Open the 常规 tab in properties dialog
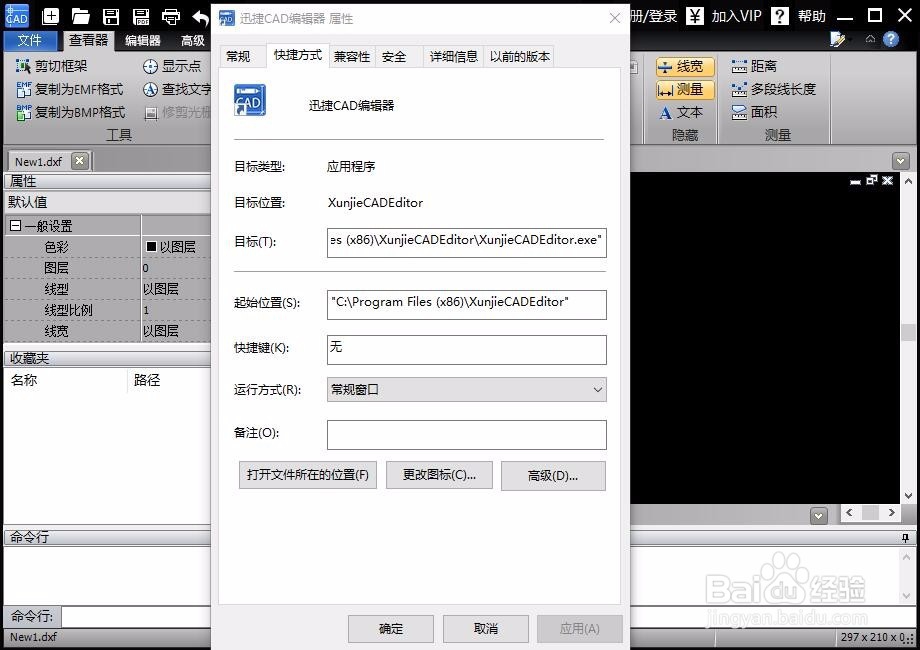Image resolution: width=920 pixels, height=650 pixels. pos(238,56)
